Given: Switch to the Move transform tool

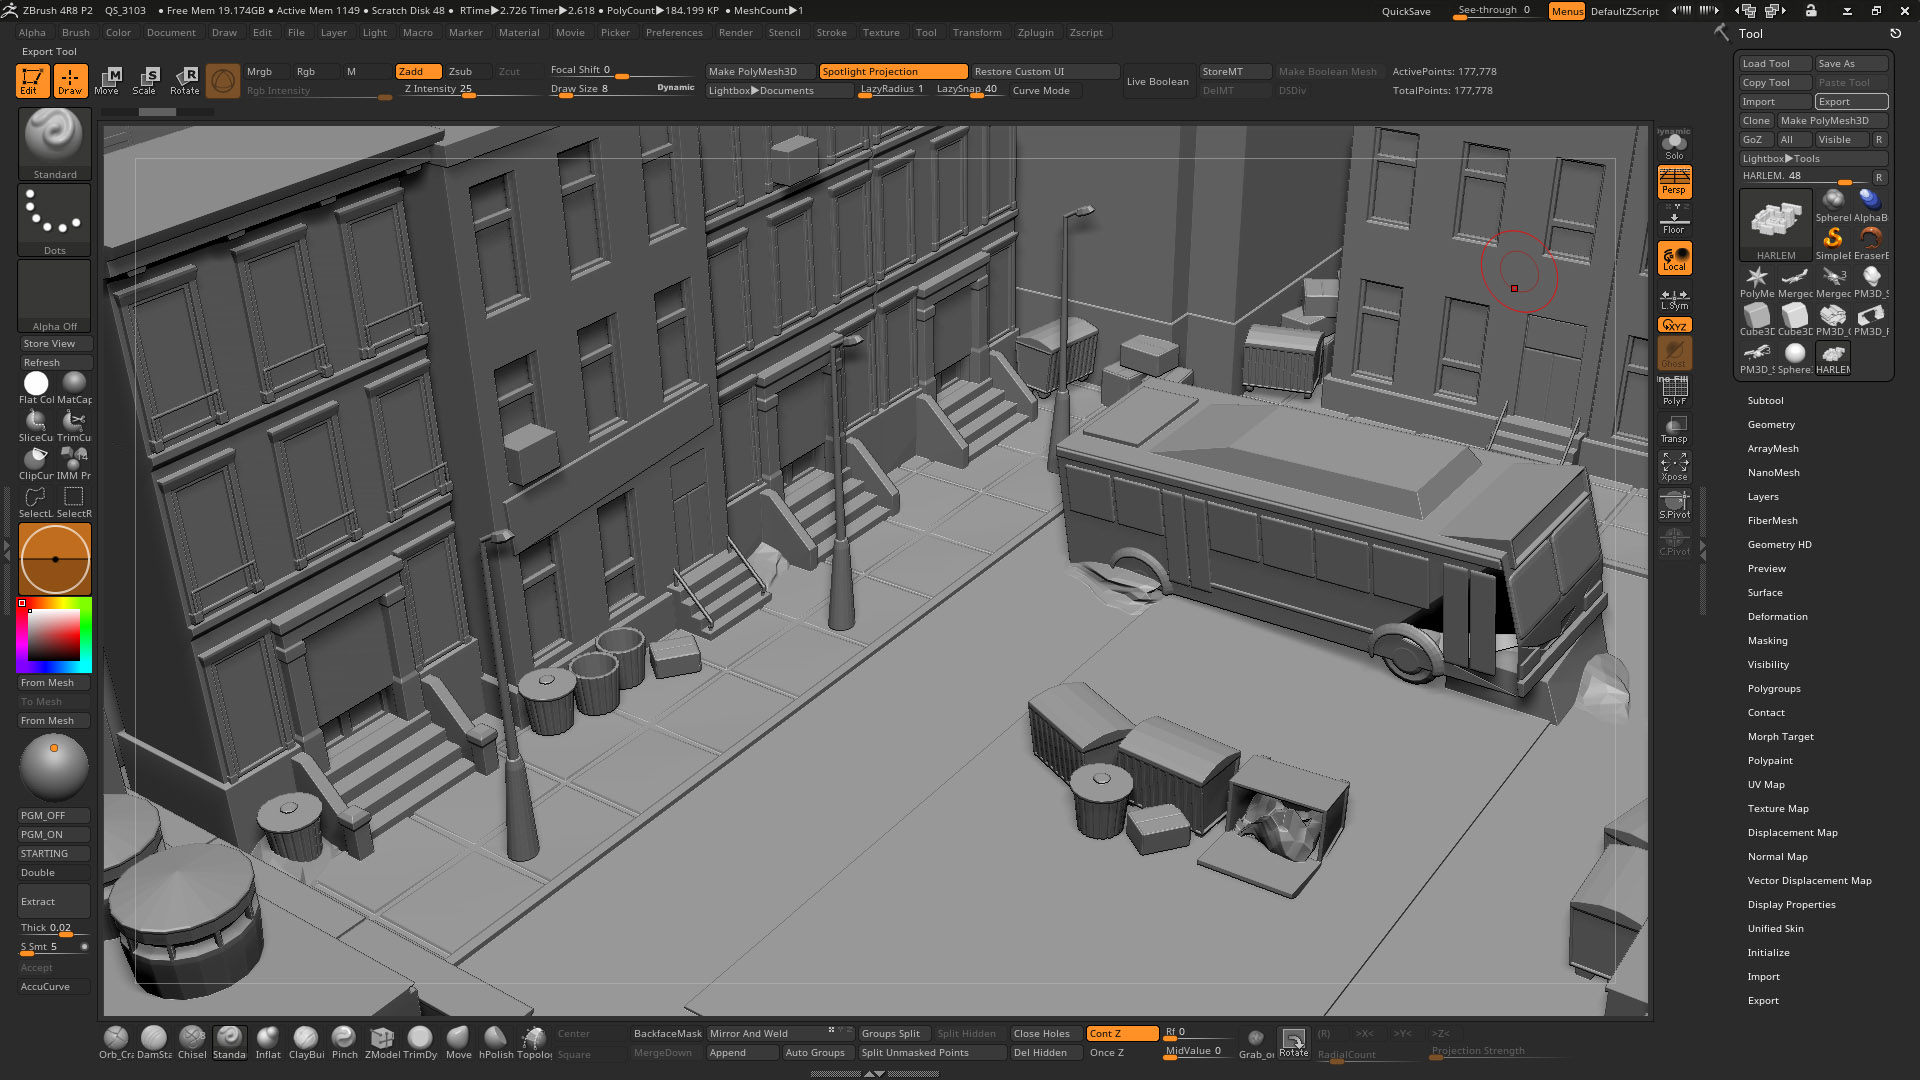Looking at the screenshot, I should [x=108, y=81].
